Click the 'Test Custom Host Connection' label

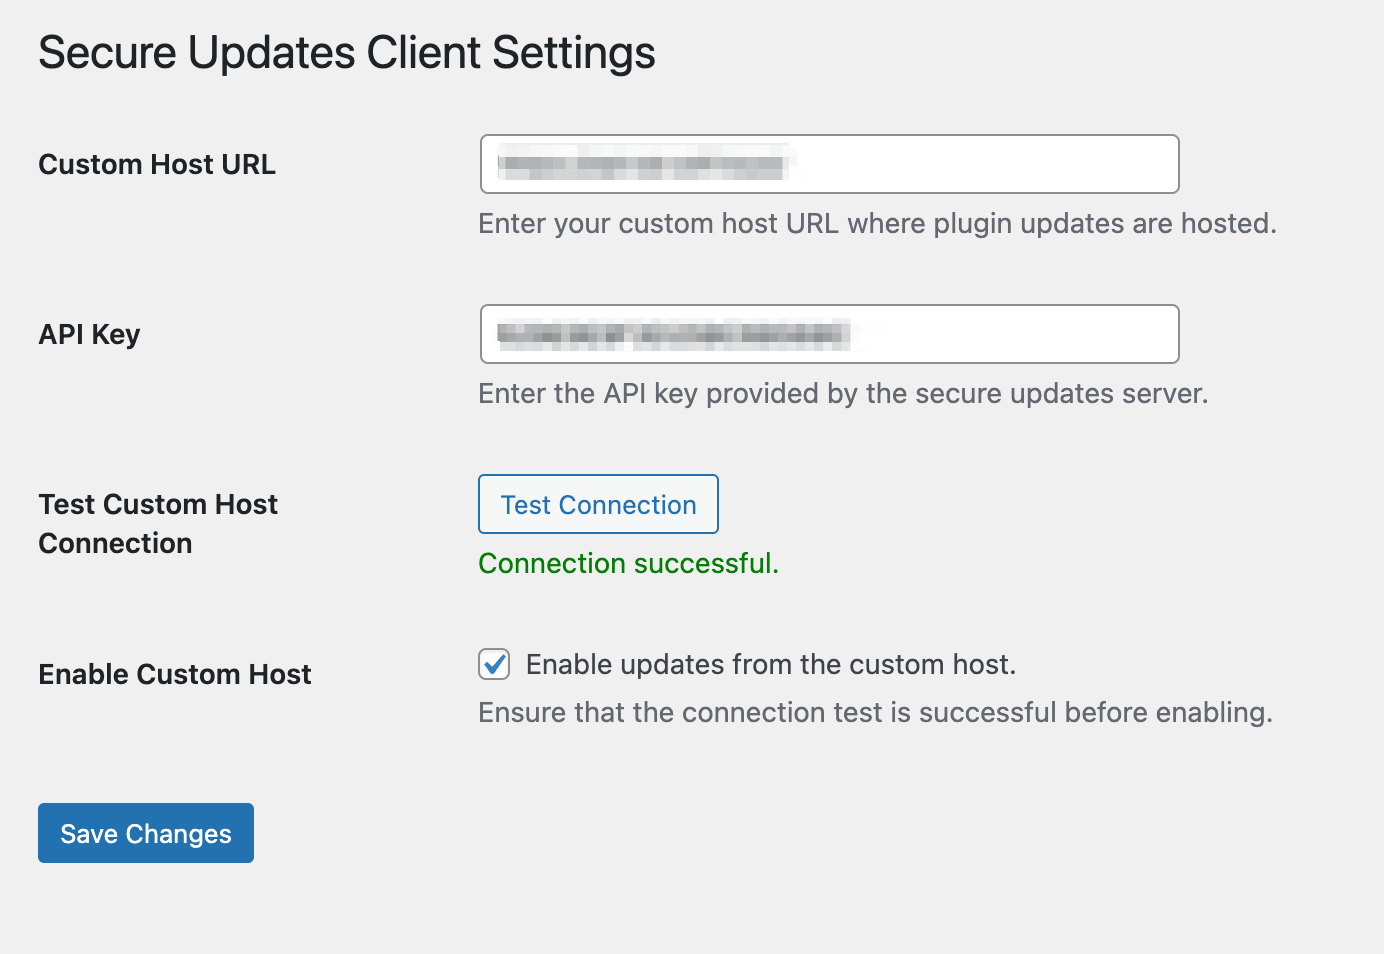[158, 523]
